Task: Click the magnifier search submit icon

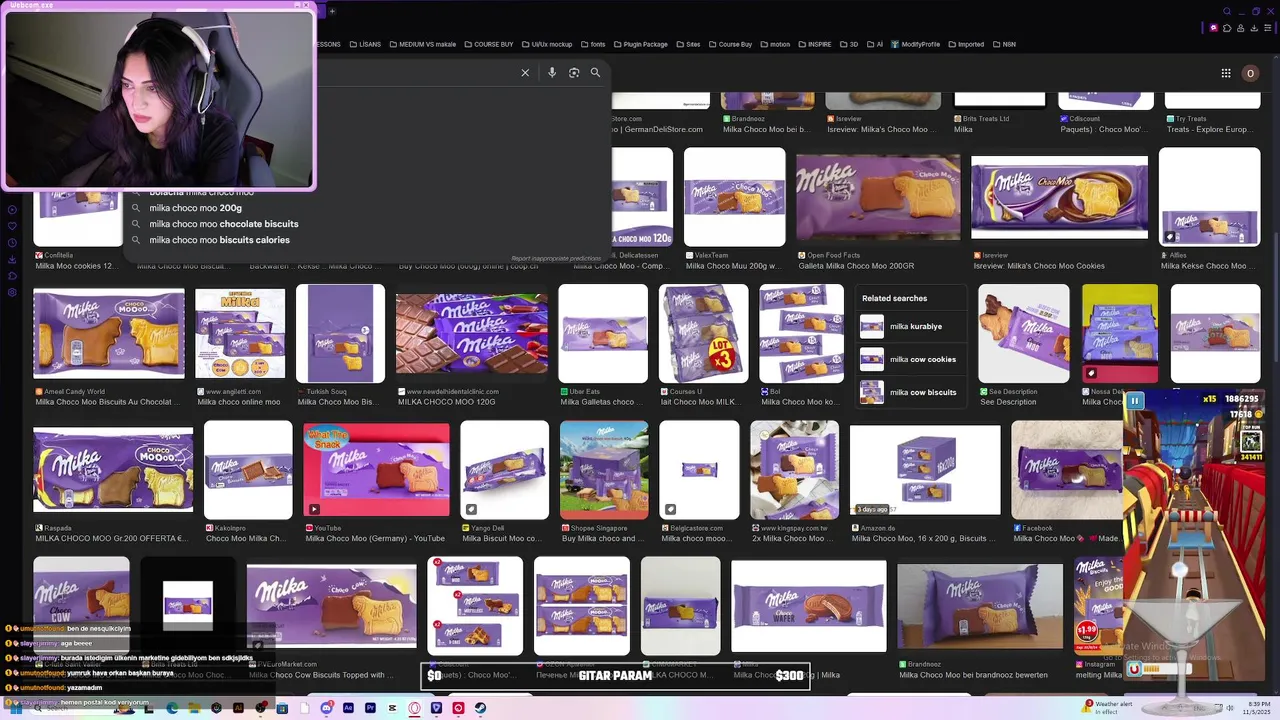Action: tap(595, 73)
